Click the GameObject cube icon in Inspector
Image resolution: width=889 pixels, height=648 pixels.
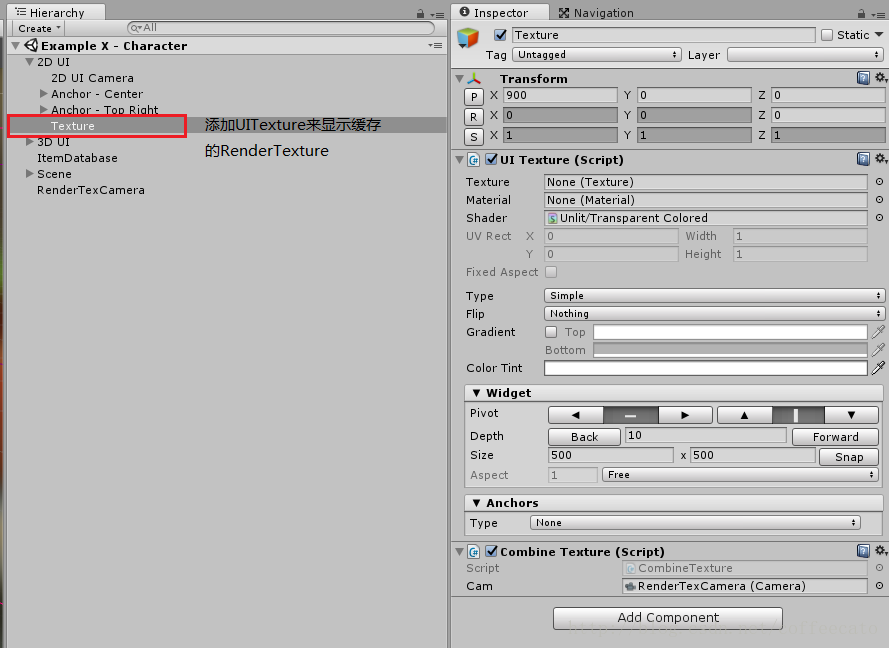pyautogui.click(x=468, y=38)
